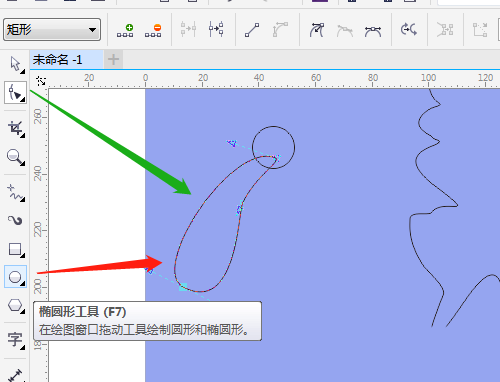This screenshot has height=382, width=500.
Task: Select the Shape tool
Action: (x=15, y=93)
